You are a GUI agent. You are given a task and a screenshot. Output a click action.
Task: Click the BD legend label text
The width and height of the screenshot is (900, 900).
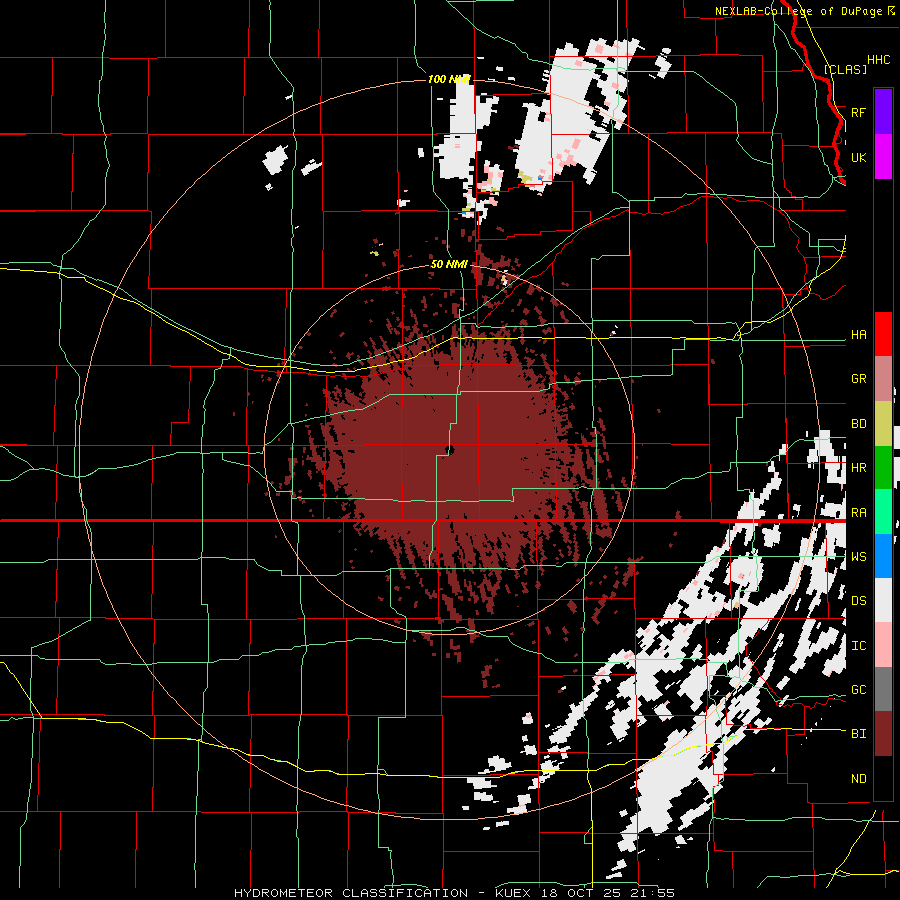[858, 424]
